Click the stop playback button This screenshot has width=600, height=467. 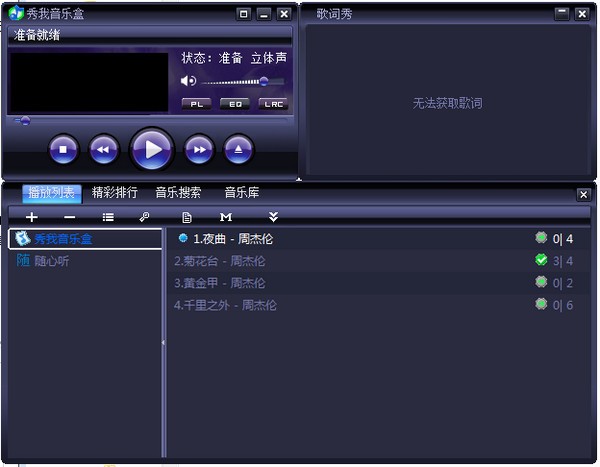tap(64, 149)
